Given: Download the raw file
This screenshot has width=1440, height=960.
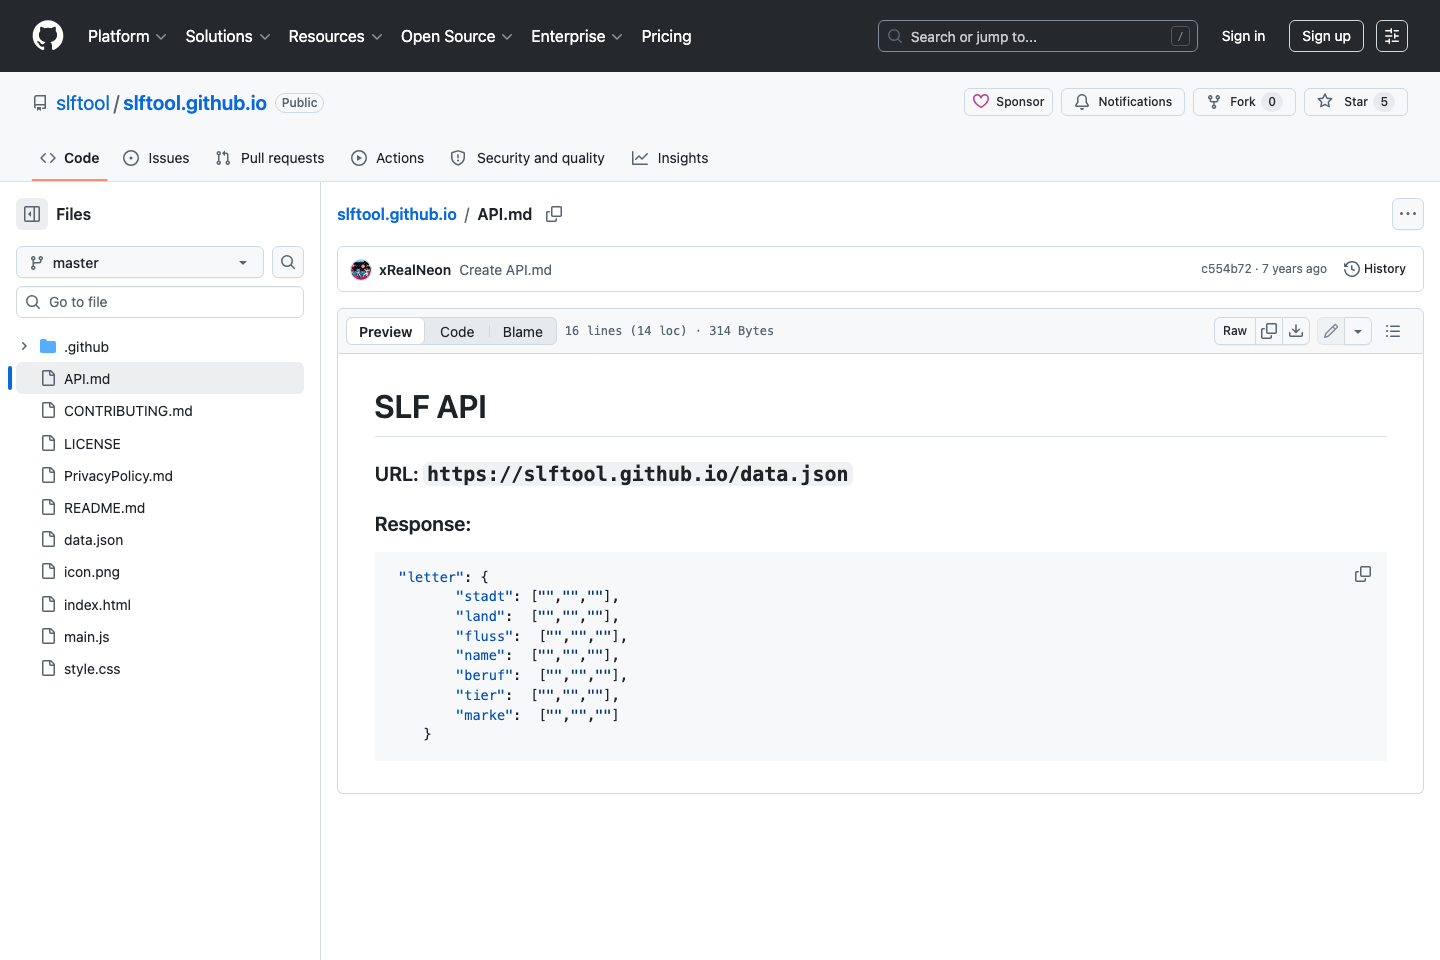Looking at the screenshot, I should click(1296, 330).
